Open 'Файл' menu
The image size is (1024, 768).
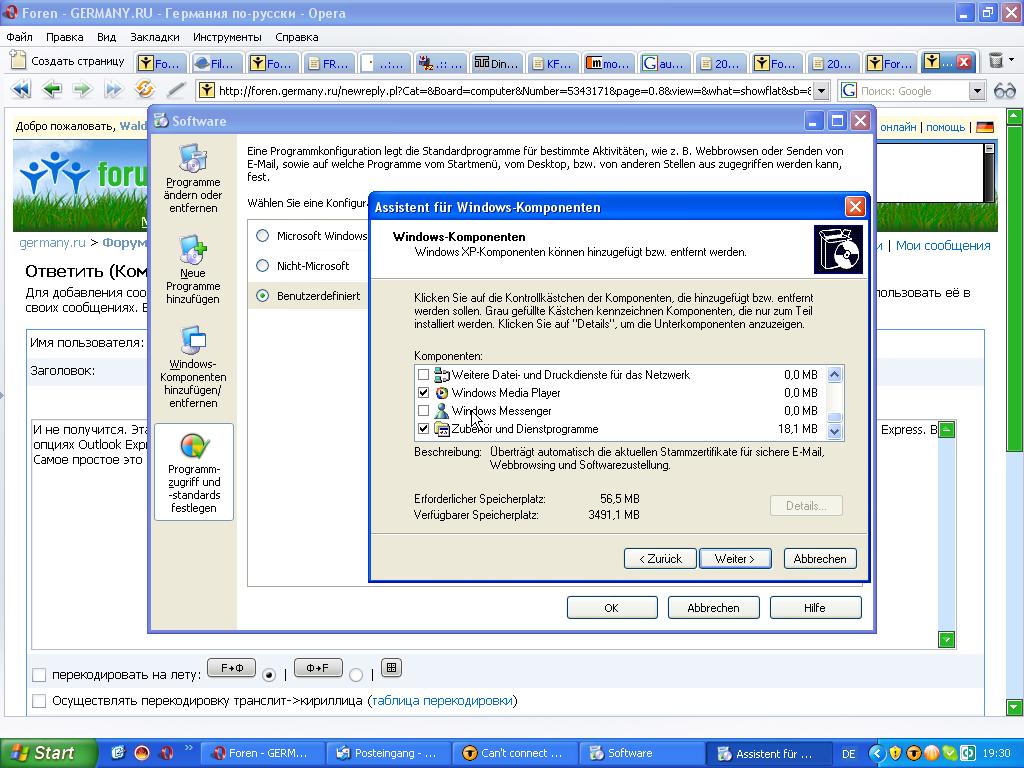pyautogui.click(x=20, y=37)
